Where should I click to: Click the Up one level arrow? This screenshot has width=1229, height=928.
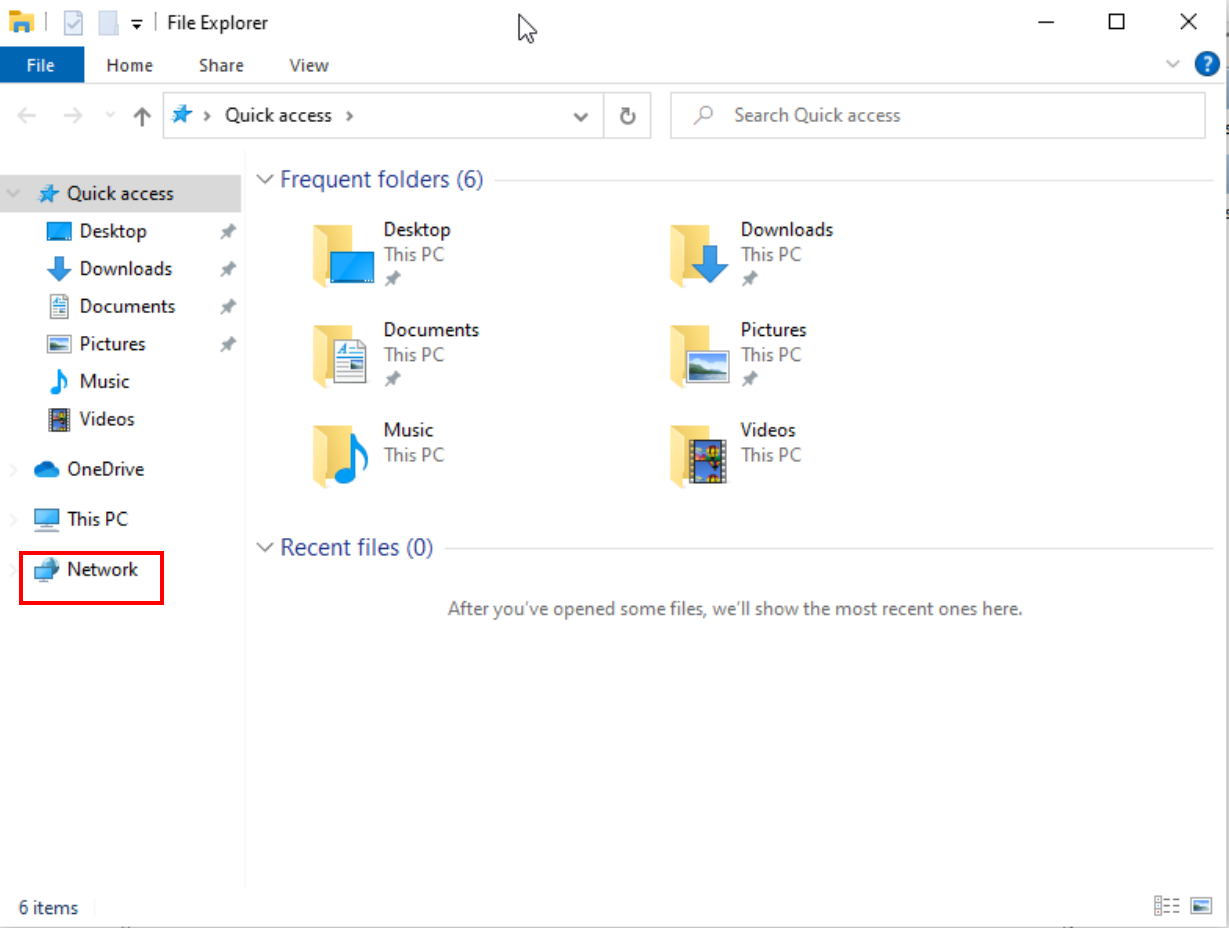tap(142, 116)
